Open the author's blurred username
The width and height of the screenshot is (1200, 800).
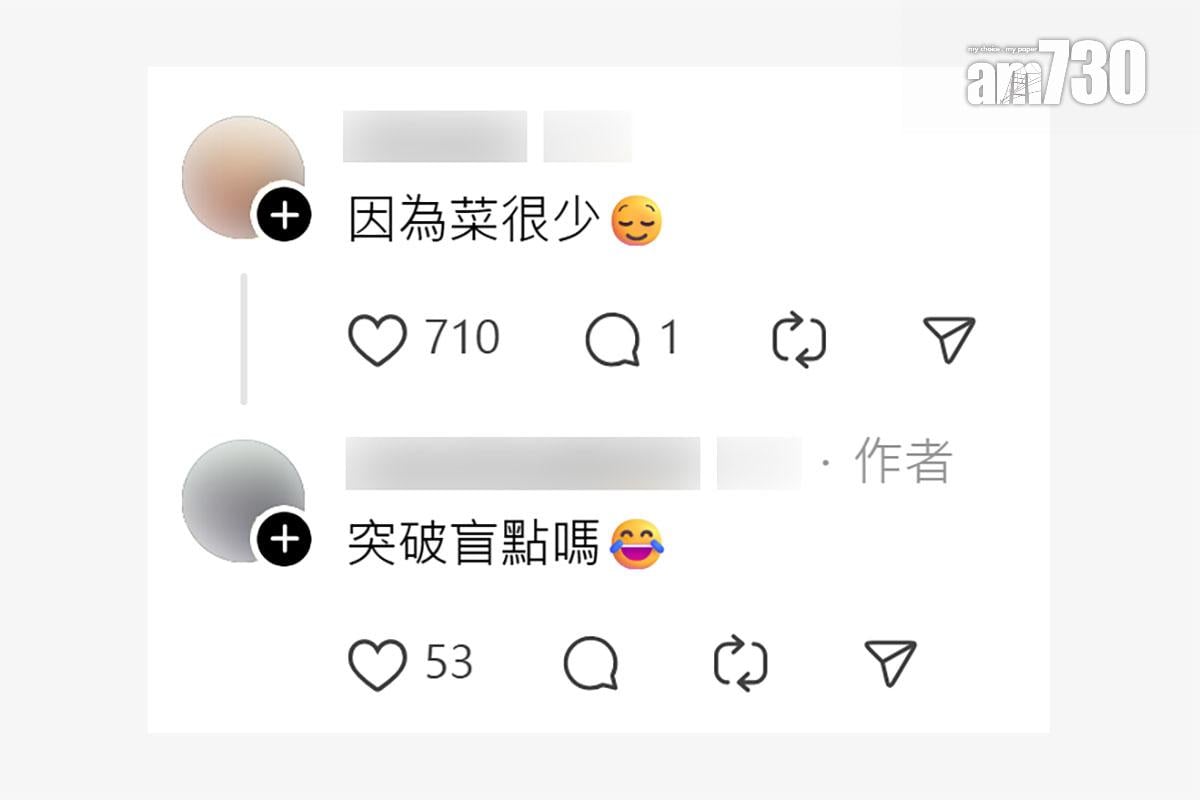tap(522, 463)
